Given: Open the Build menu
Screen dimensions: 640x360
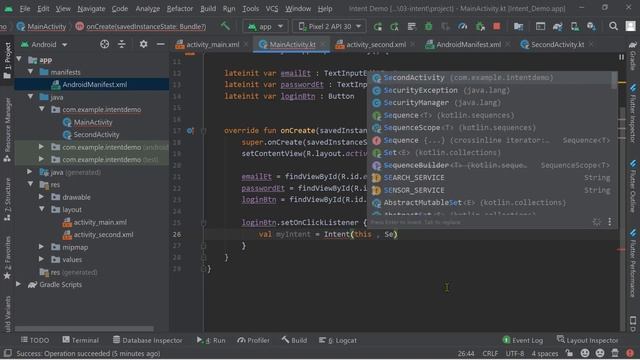Looking at the screenshot, I should click(x=208, y=8).
